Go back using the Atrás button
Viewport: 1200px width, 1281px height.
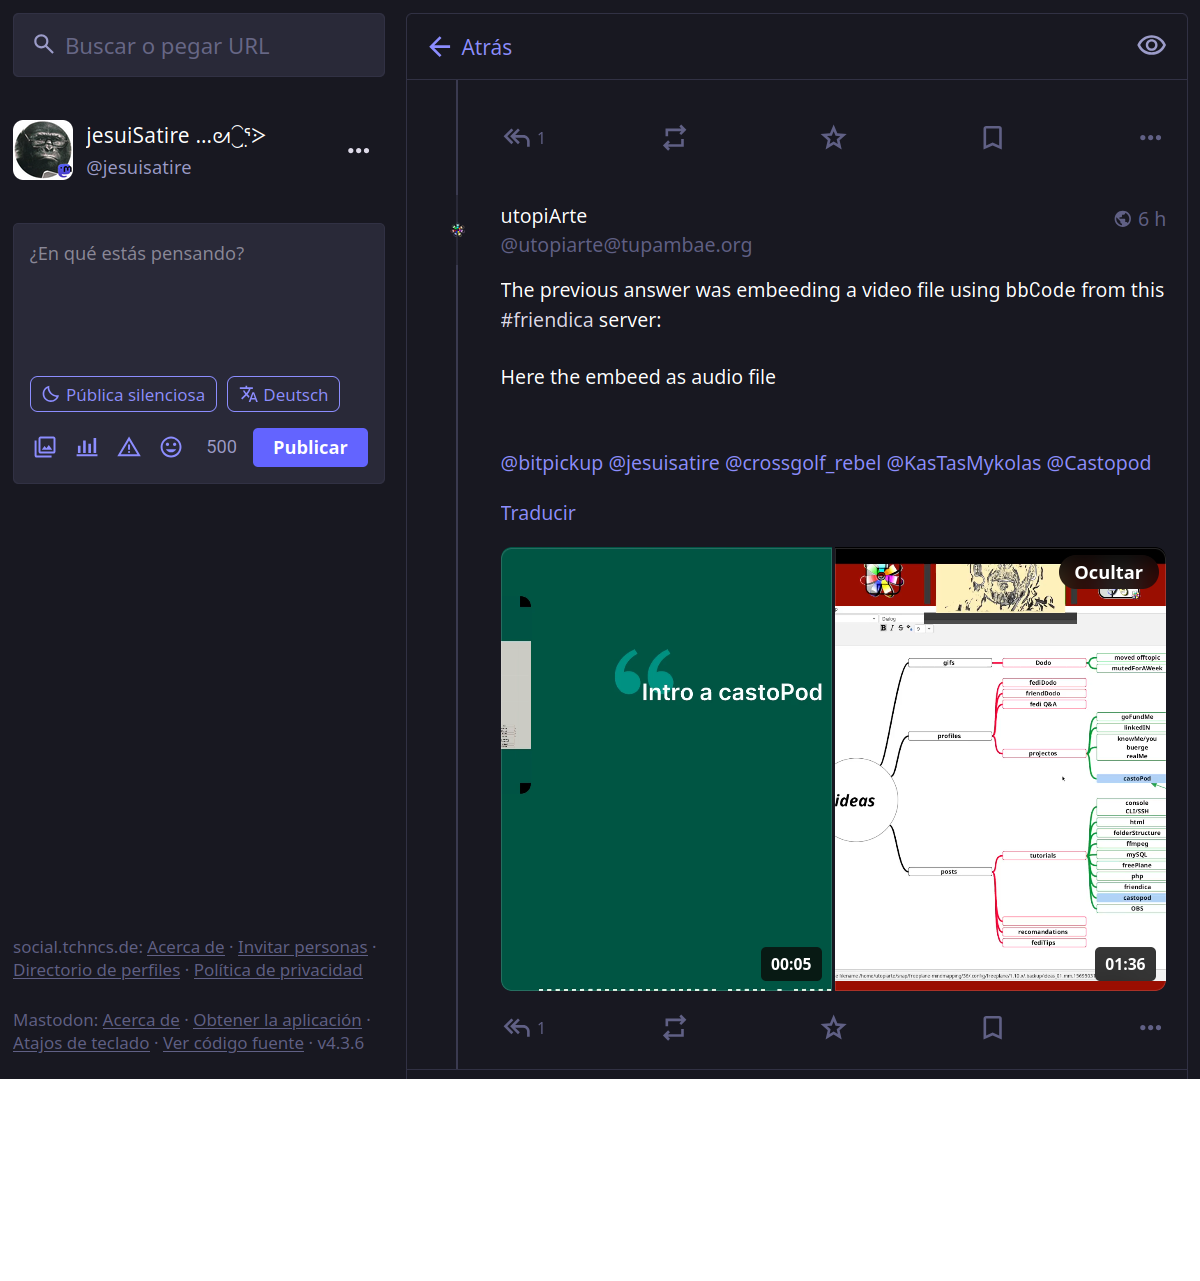(x=470, y=47)
